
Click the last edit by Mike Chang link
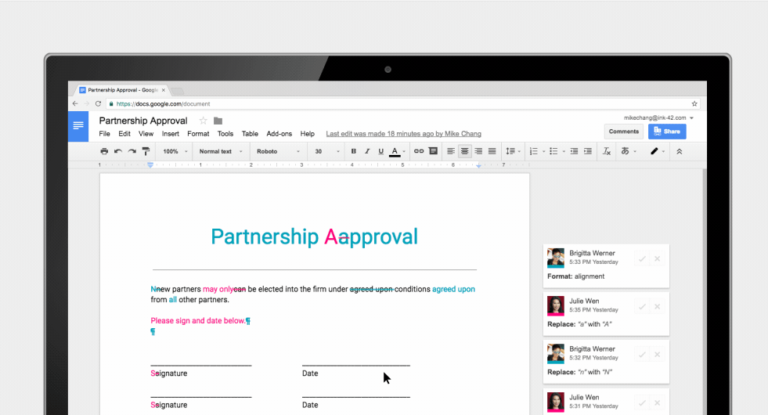click(x=404, y=134)
